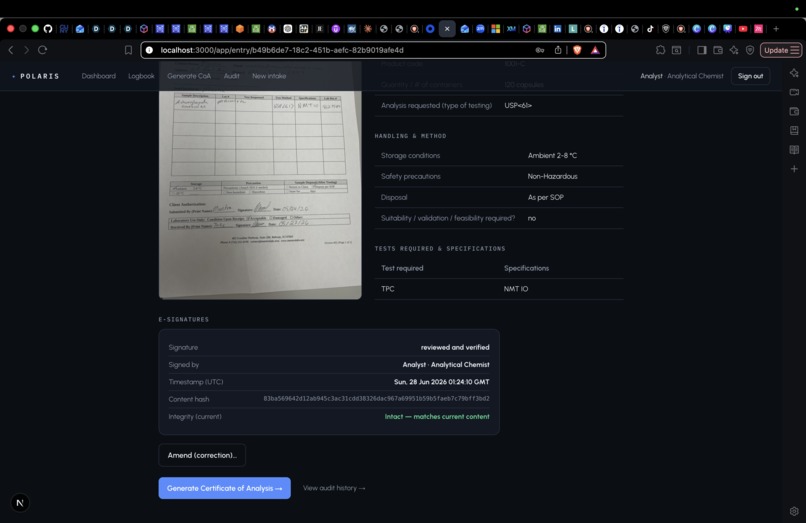Open the Bookmarks panel icon in right sidebar
This screenshot has height=523, width=806.
pos(794,131)
